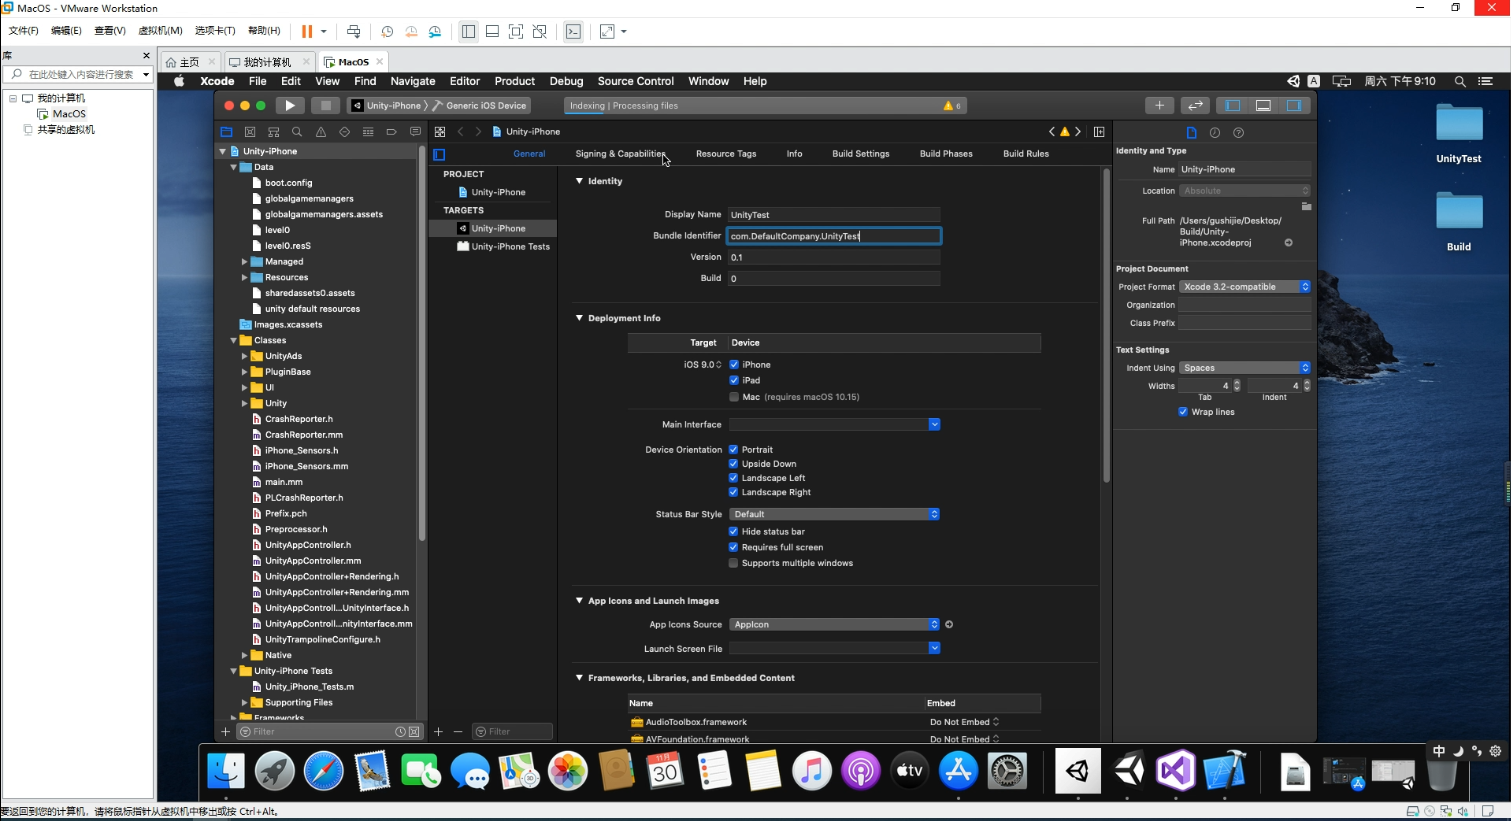This screenshot has height=821, width=1511.
Task: Show the Project navigator folder icon
Action: tap(226, 132)
